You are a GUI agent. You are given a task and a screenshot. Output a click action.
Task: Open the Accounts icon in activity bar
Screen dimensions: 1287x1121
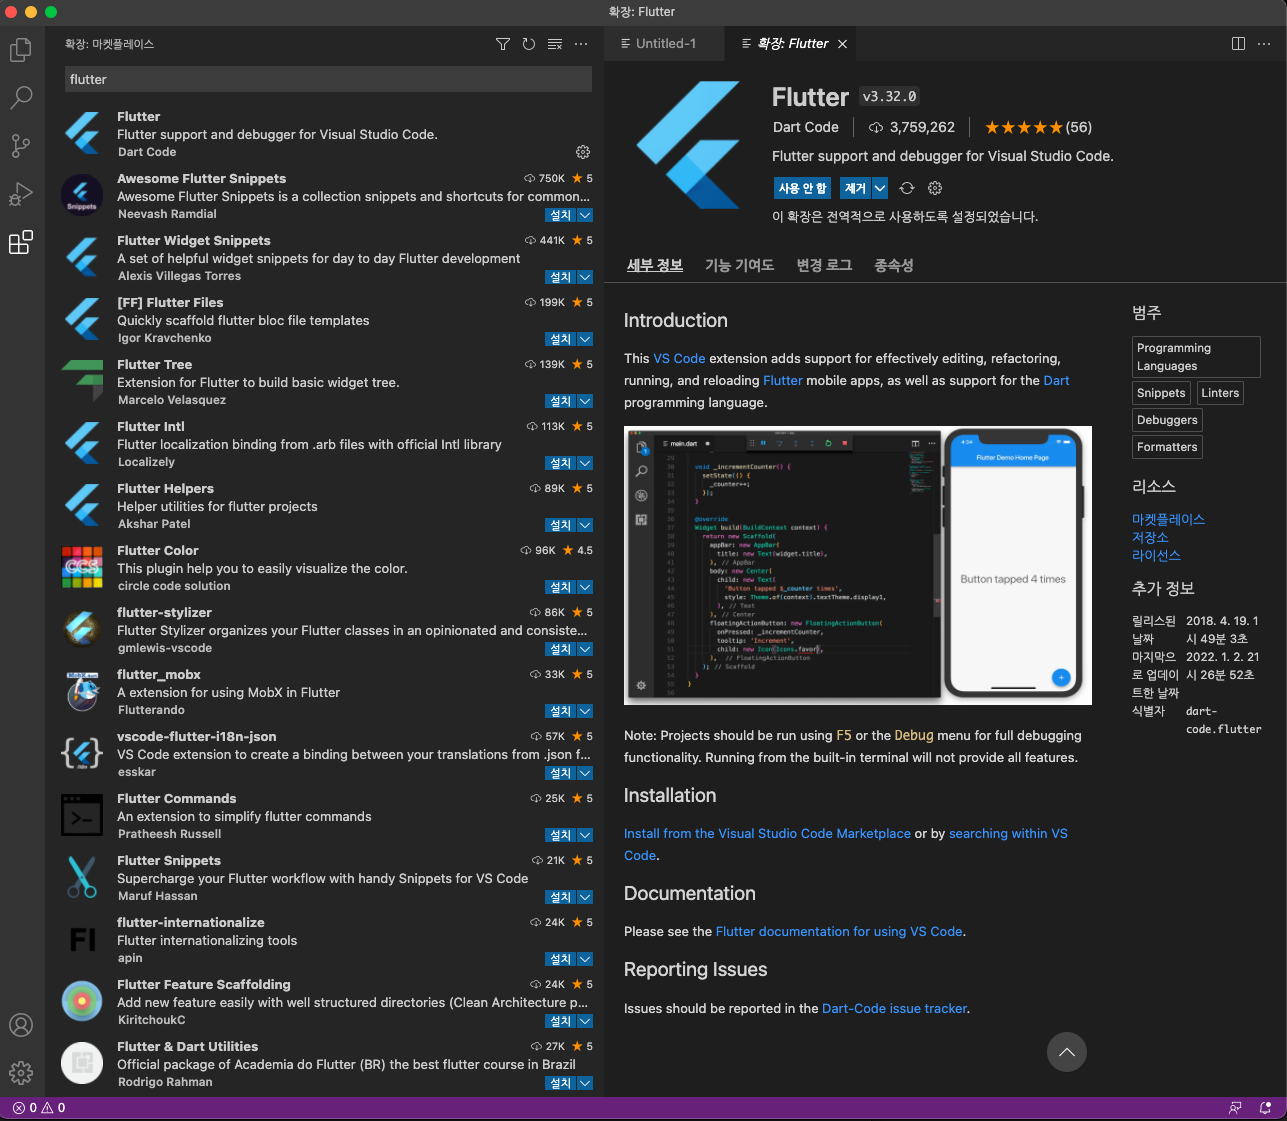click(21, 1025)
